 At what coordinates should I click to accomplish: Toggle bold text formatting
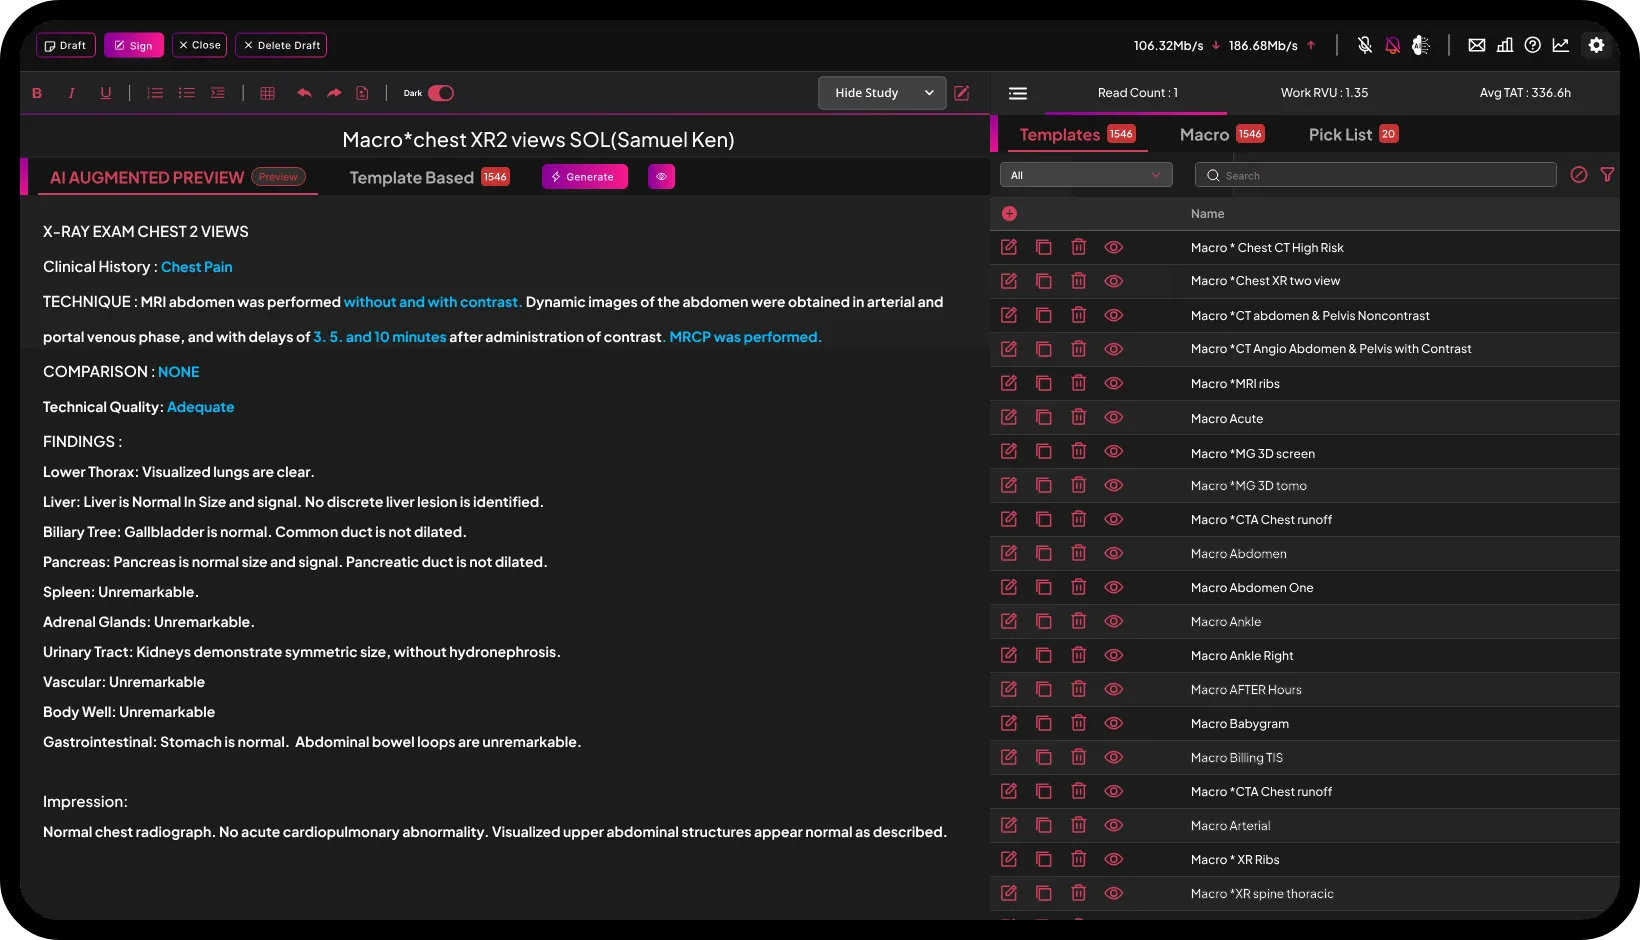[x=37, y=93]
